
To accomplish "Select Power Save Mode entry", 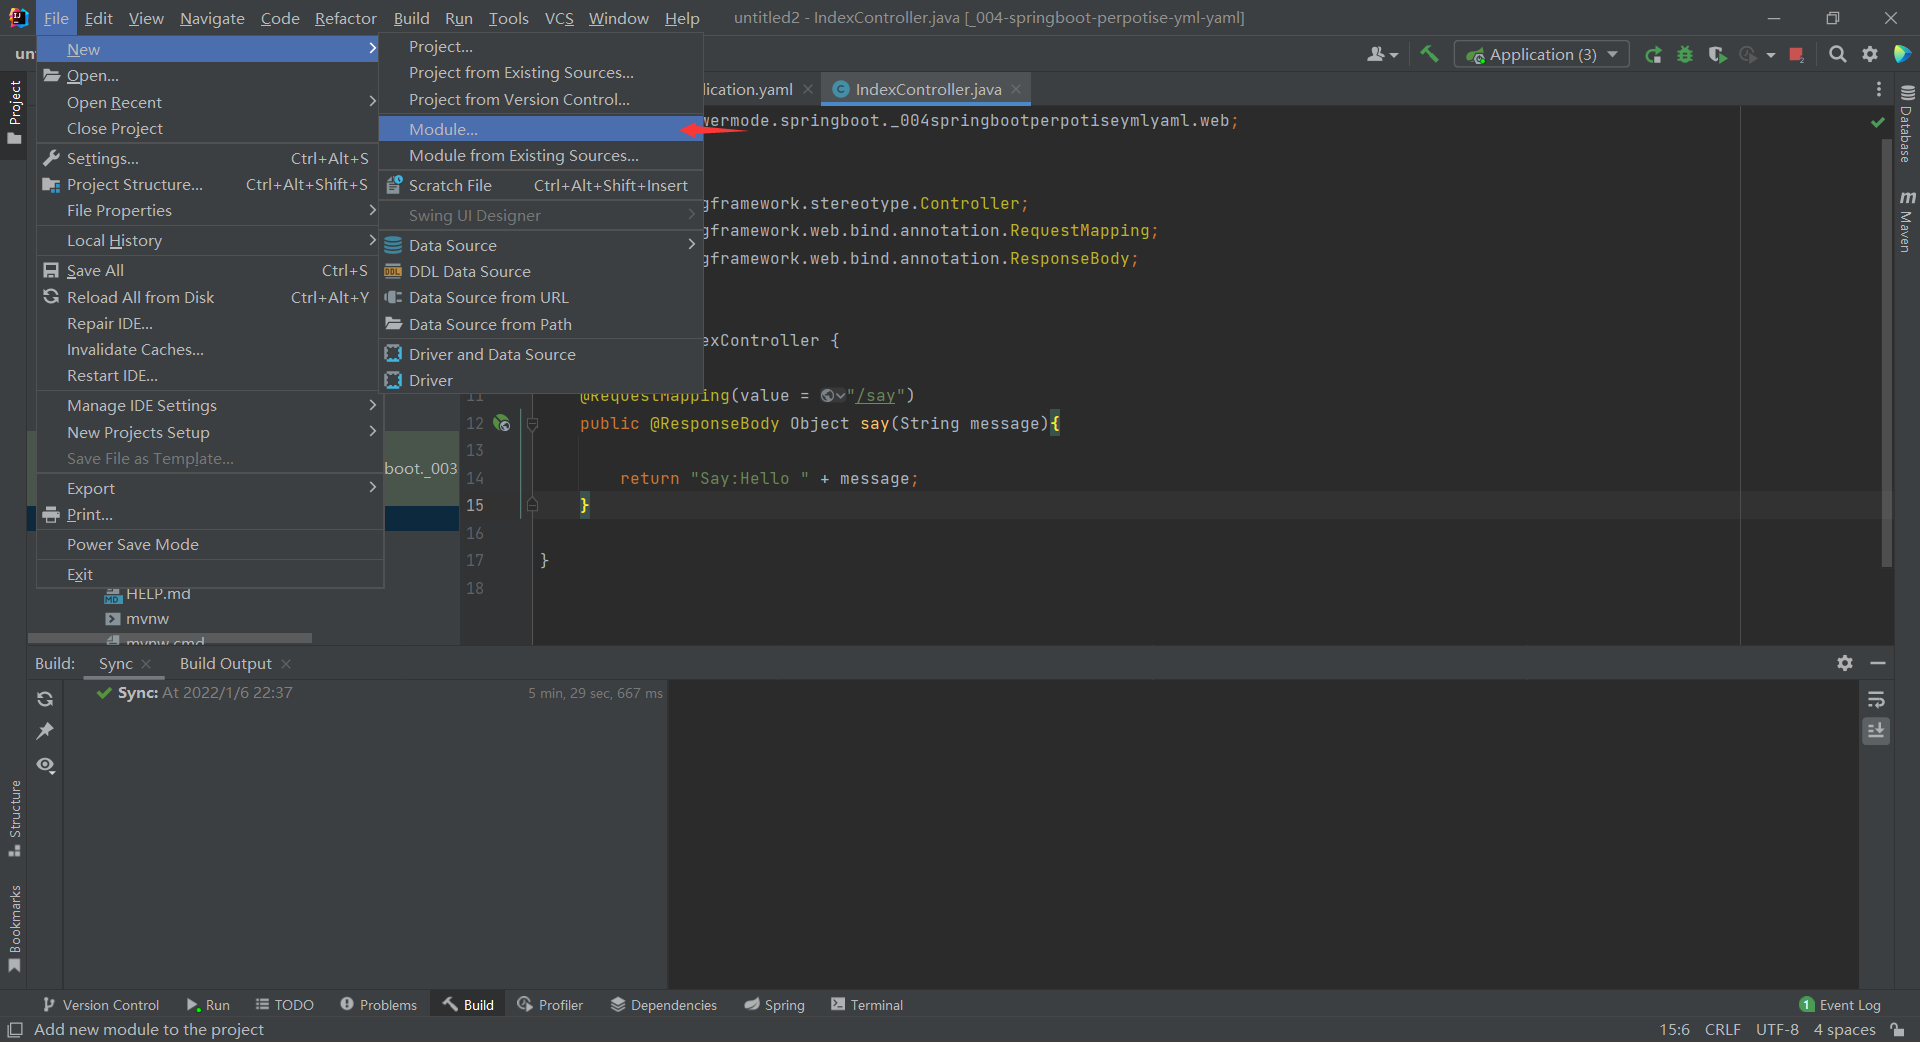I will click(210, 544).
